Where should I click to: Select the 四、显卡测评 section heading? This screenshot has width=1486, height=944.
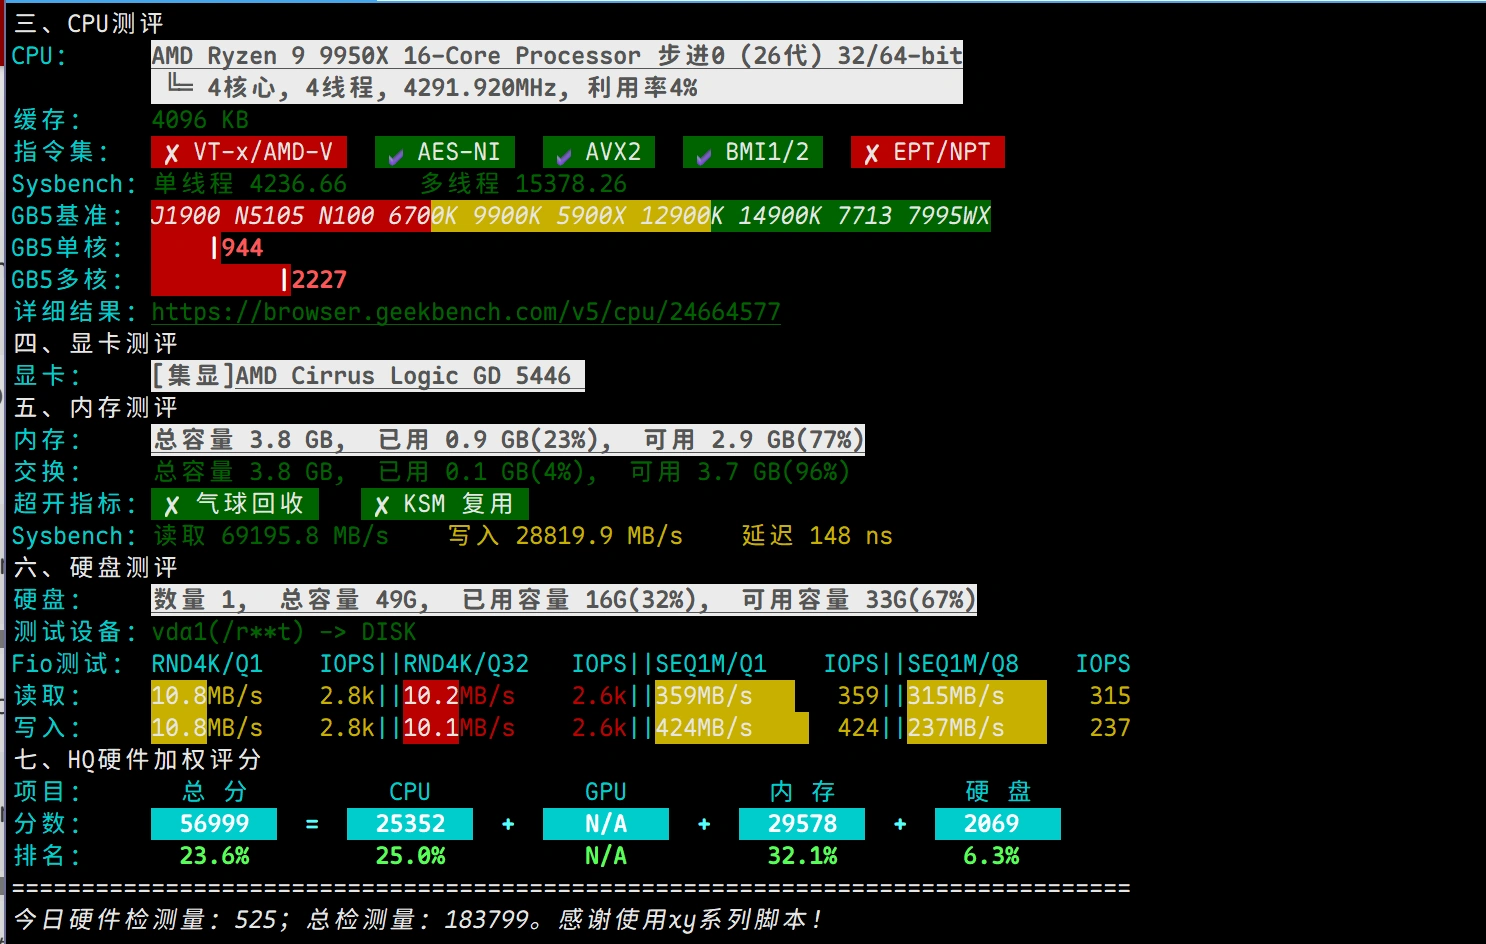click(95, 344)
